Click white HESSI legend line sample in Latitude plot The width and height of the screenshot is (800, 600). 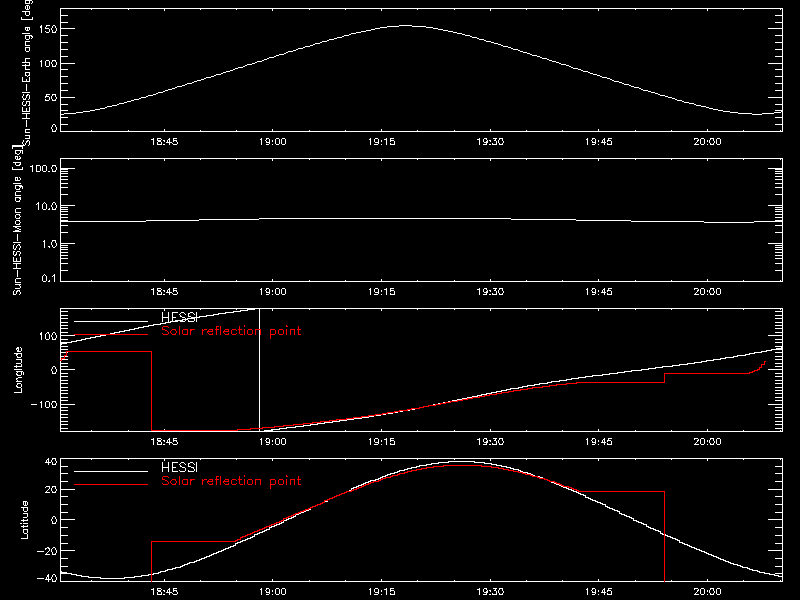pyautogui.click(x=111, y=471)
